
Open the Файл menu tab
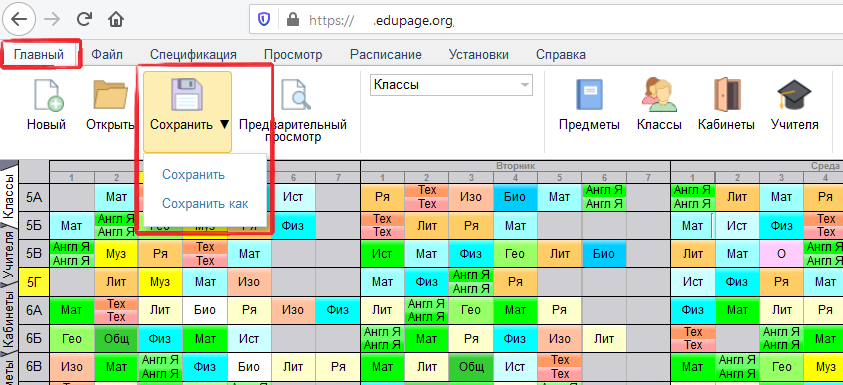click(x=106, y=54)
